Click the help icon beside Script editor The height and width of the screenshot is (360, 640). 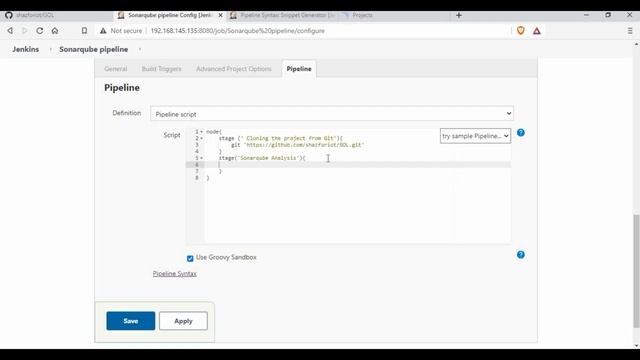pyautogui.click(x=521, y=133)
